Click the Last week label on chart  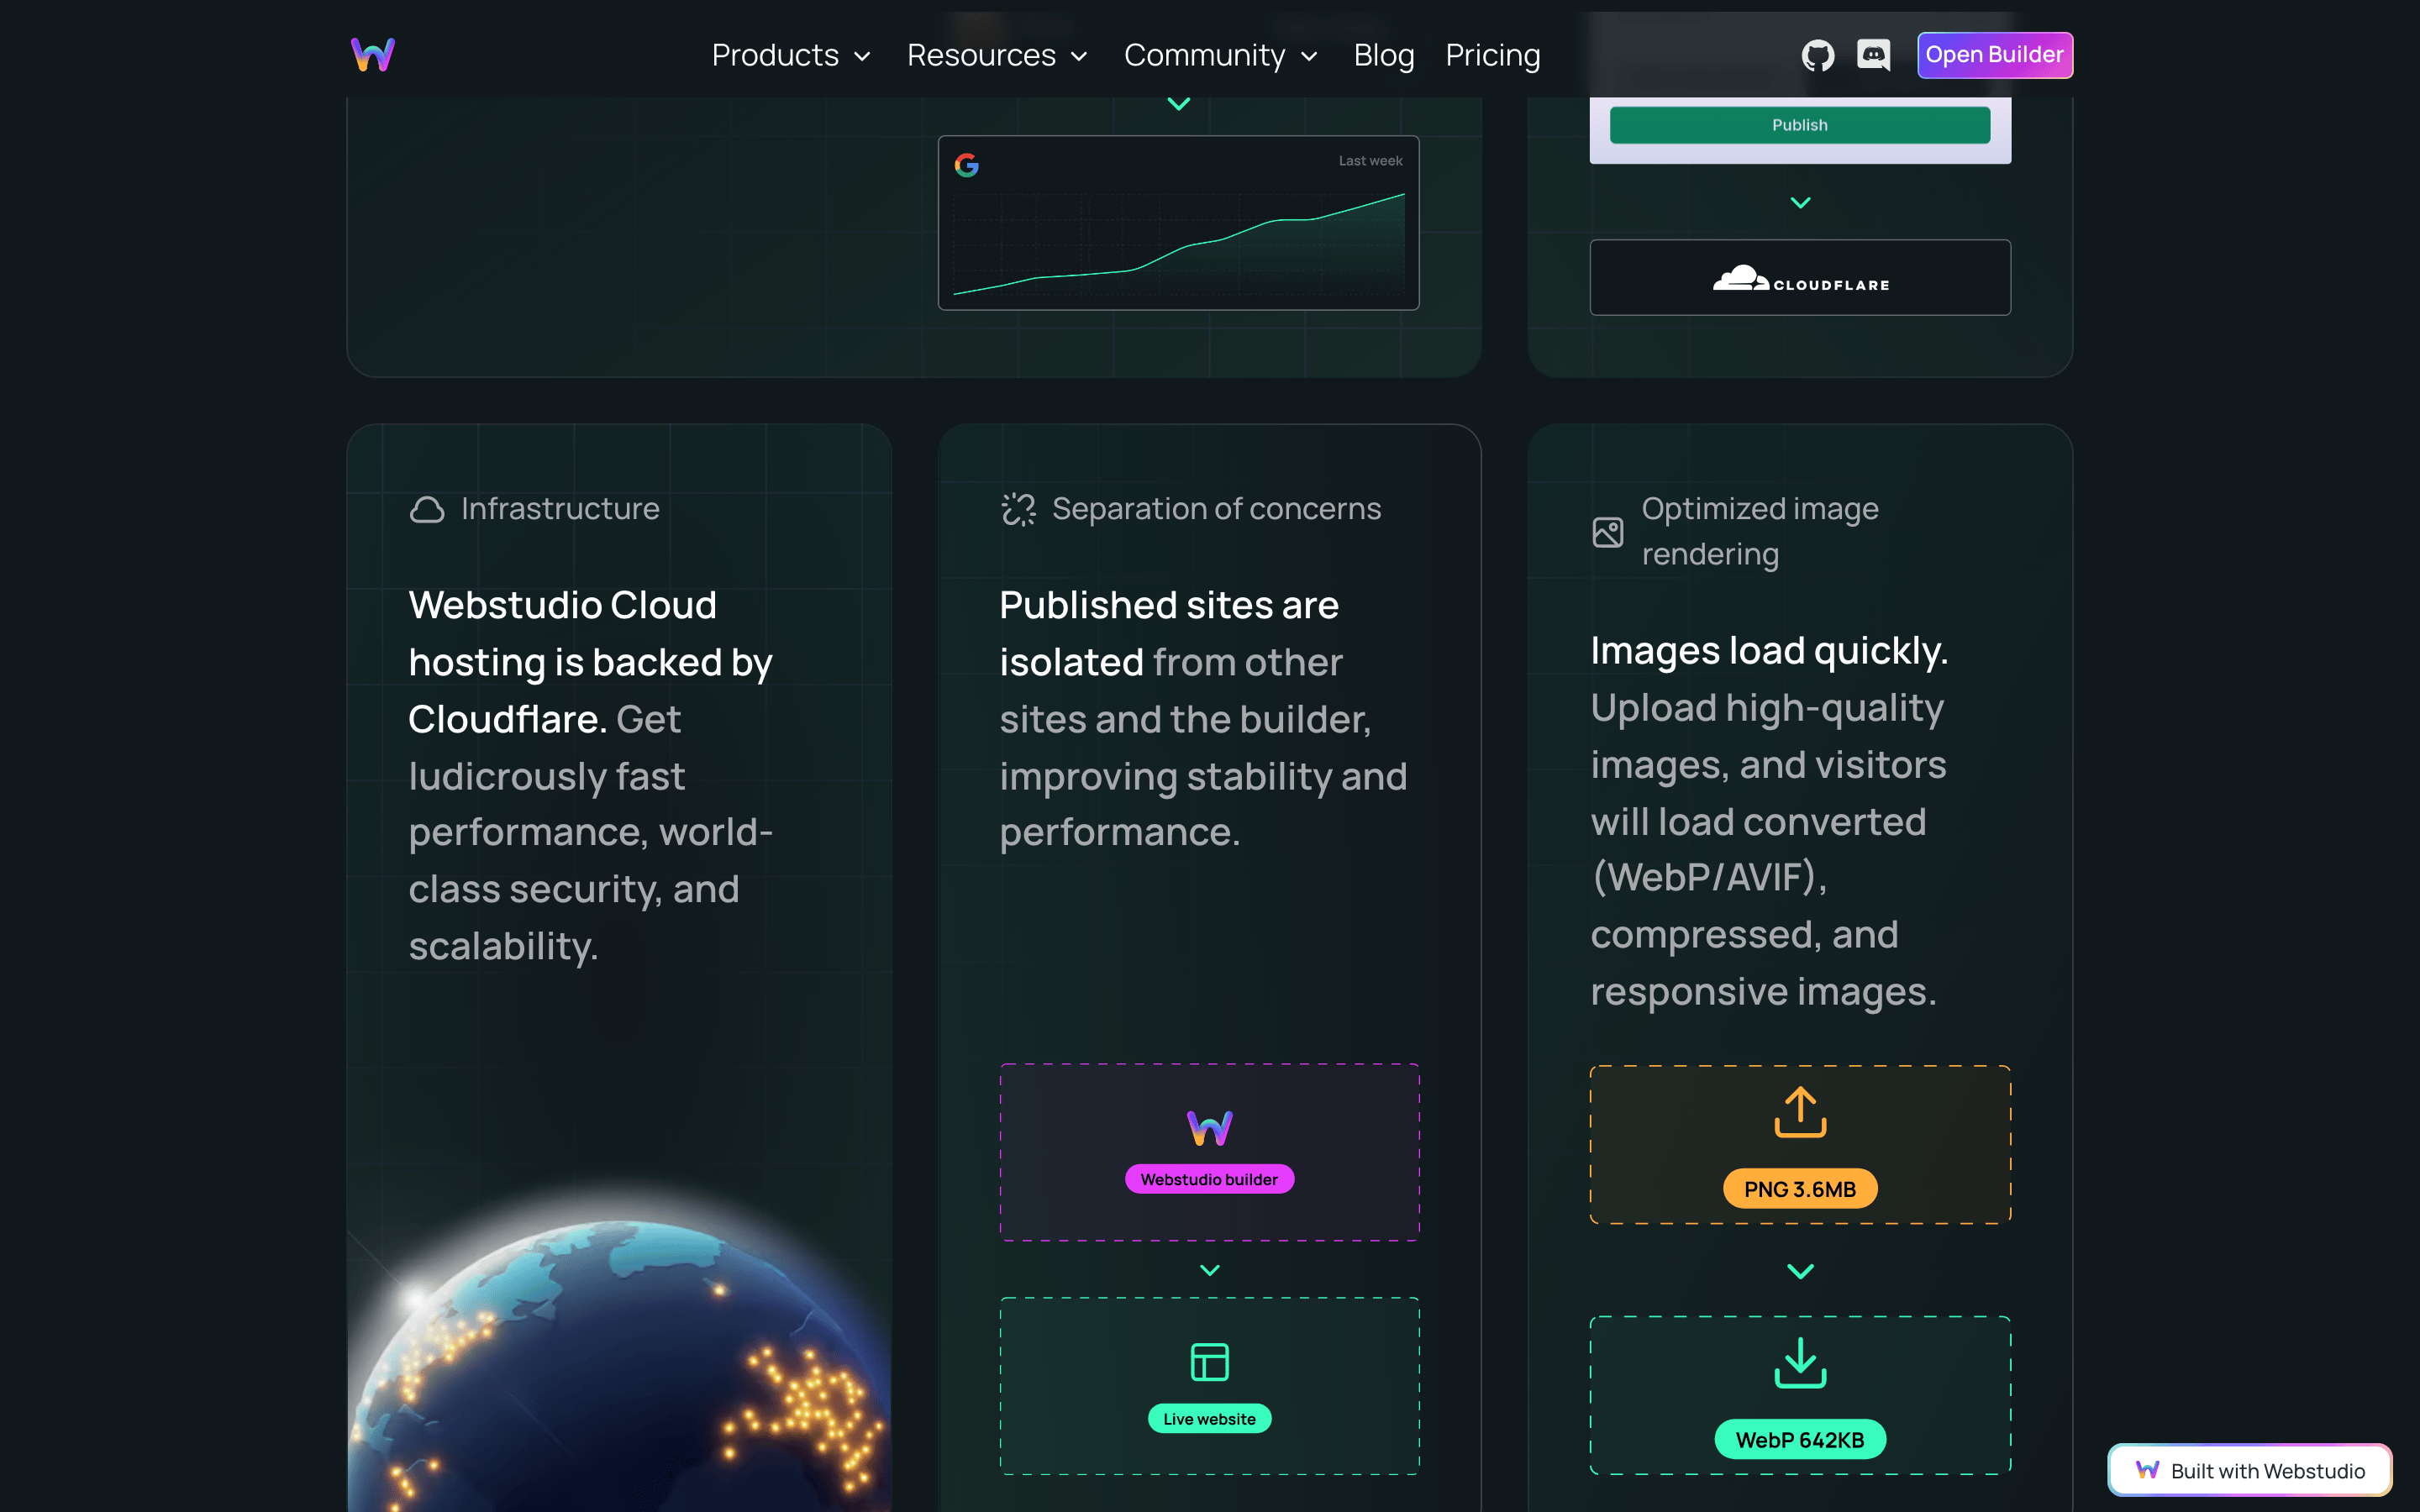click(x=1370, y=161)
